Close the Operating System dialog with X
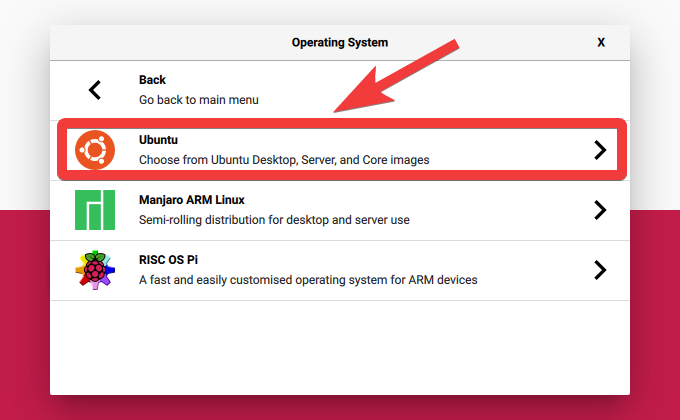The image size is (680, 420). (601, 43)
